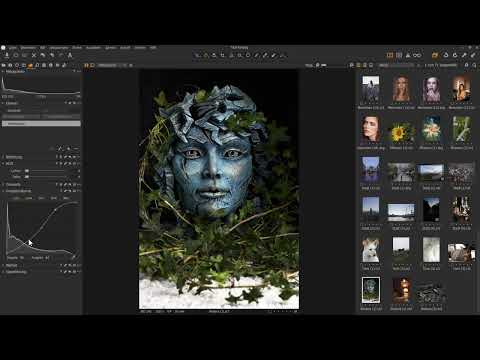Viewport: 480px width, 360px height.
Task: Click the Import images toolbar icon
Action: point(7,55)
